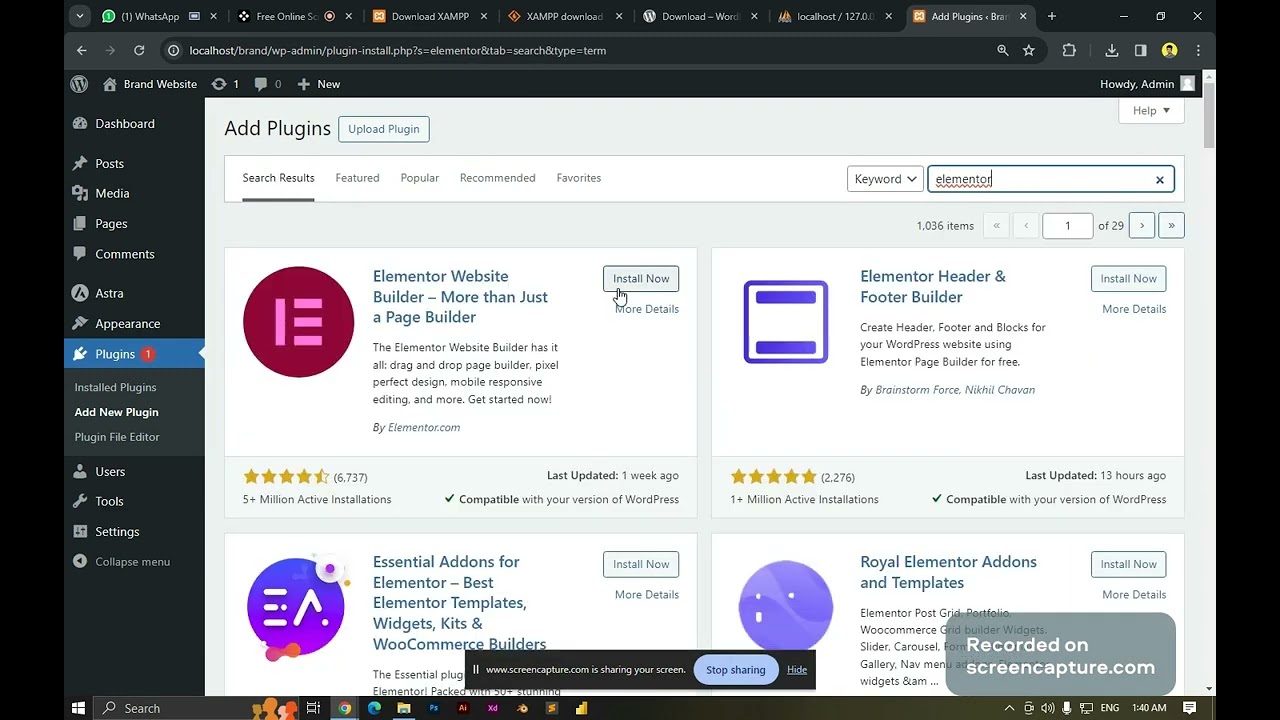The width and height of the screenshot is (1280, 720).
Task: Click the WordPress logo in admin bar
Action: pyautogui.click(x=79, y=84)
